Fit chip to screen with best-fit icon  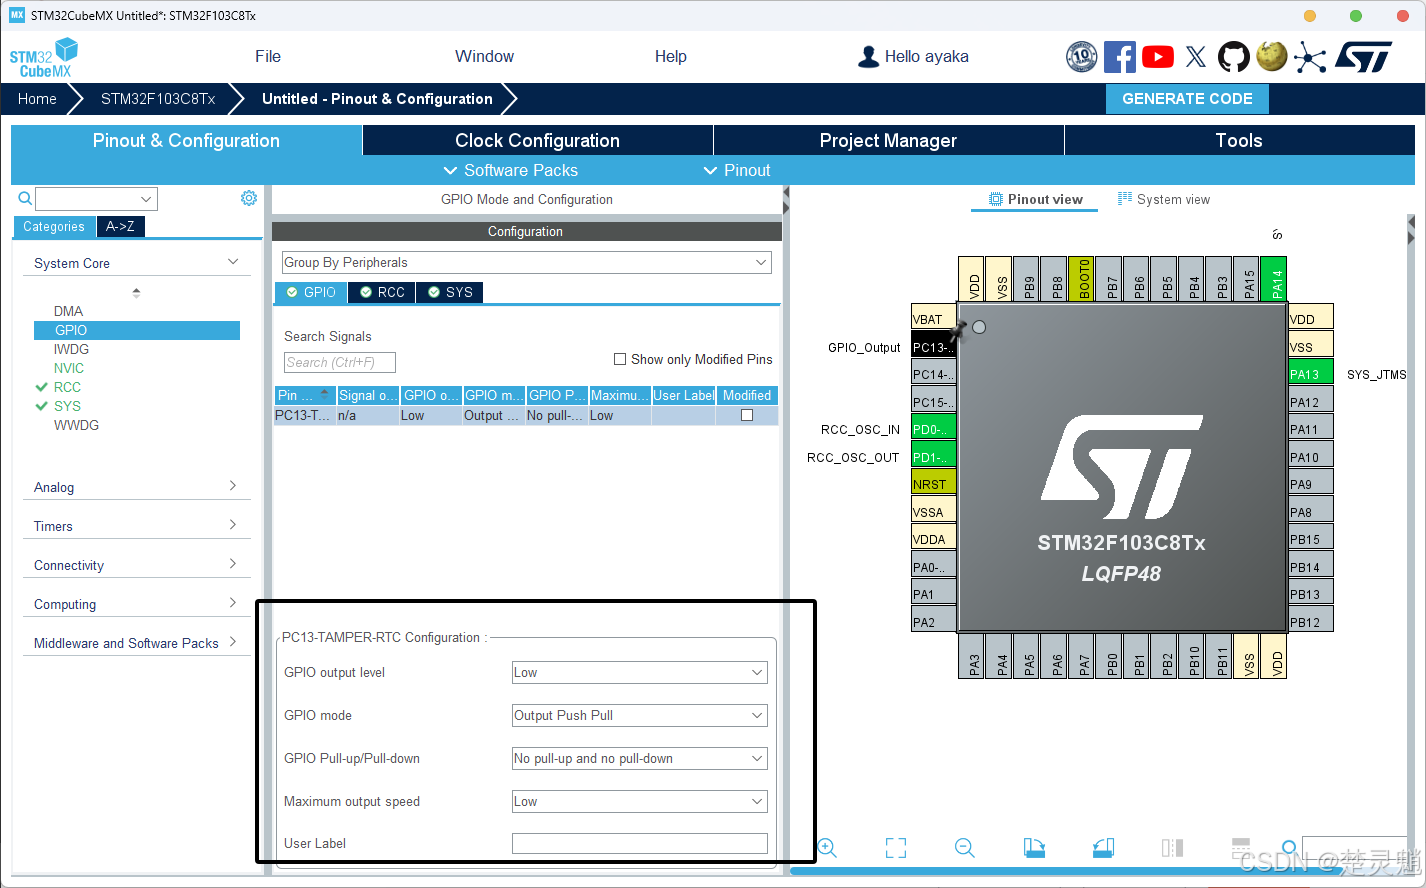[896, 848]
